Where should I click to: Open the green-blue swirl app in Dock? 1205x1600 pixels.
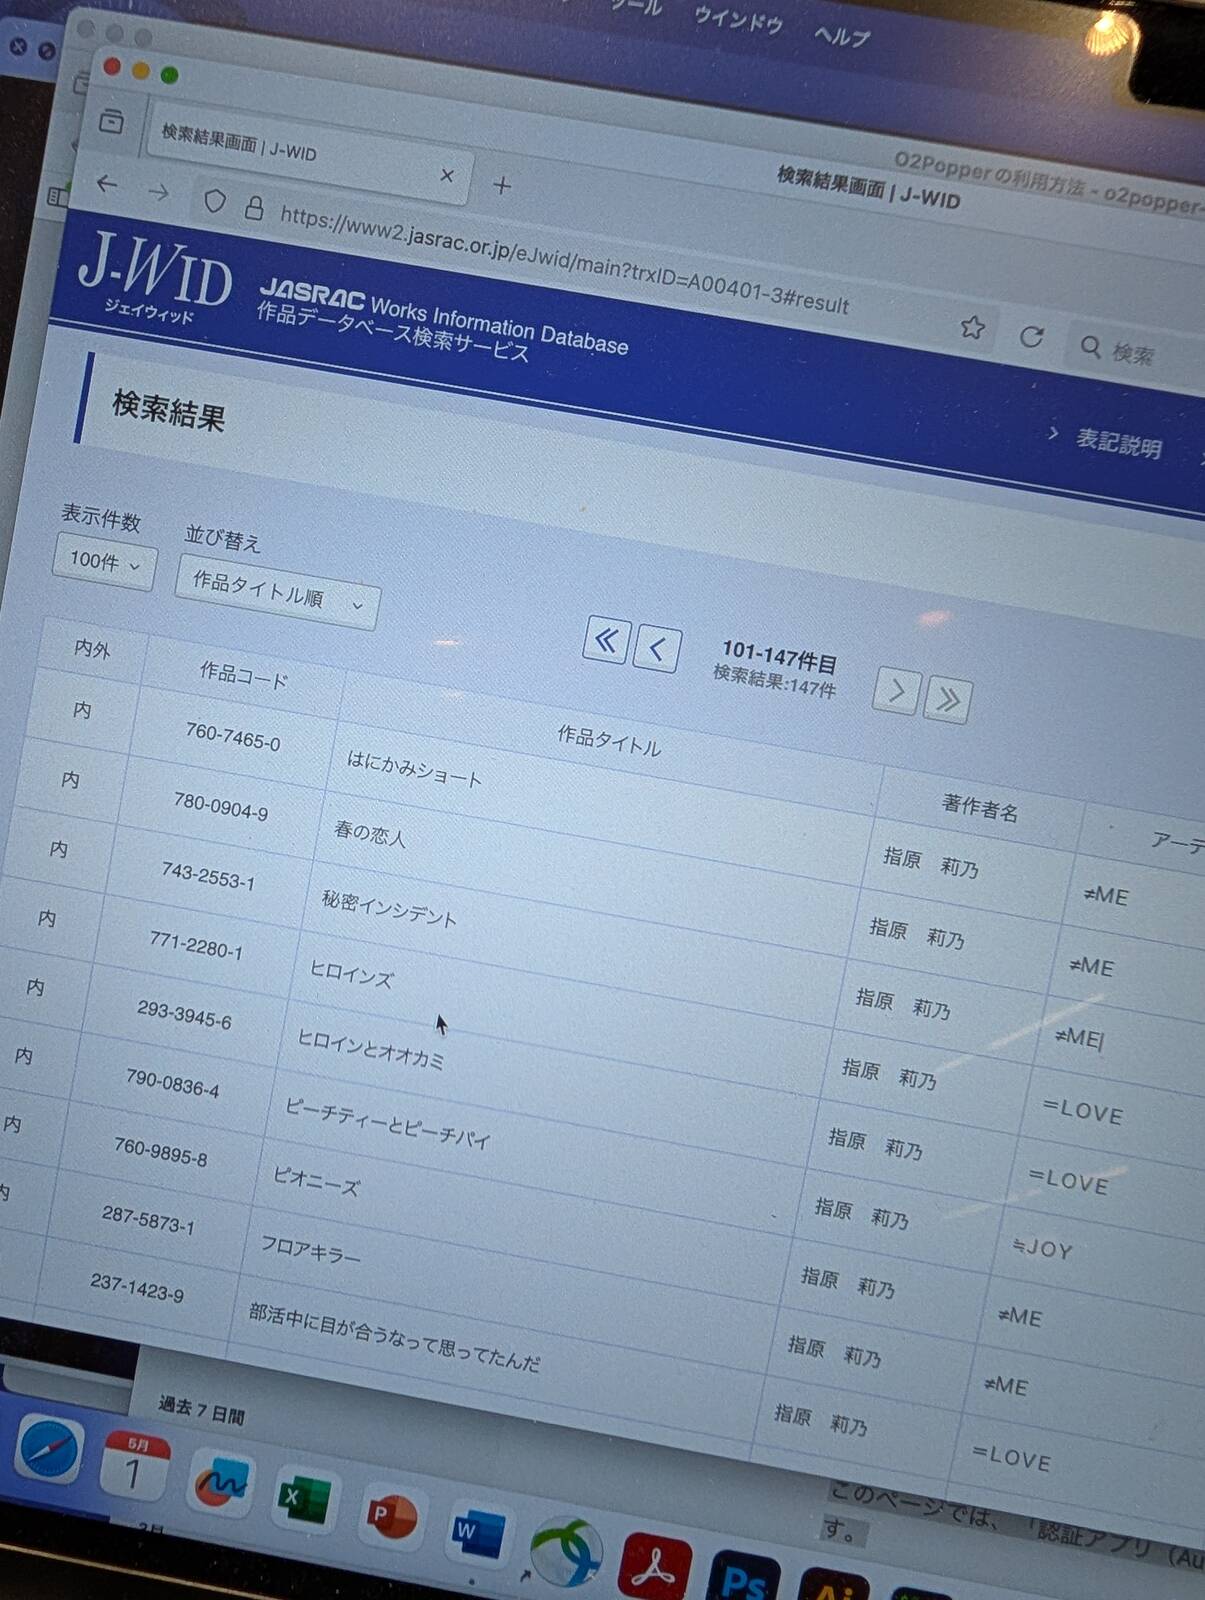(x=565, y=1551)
